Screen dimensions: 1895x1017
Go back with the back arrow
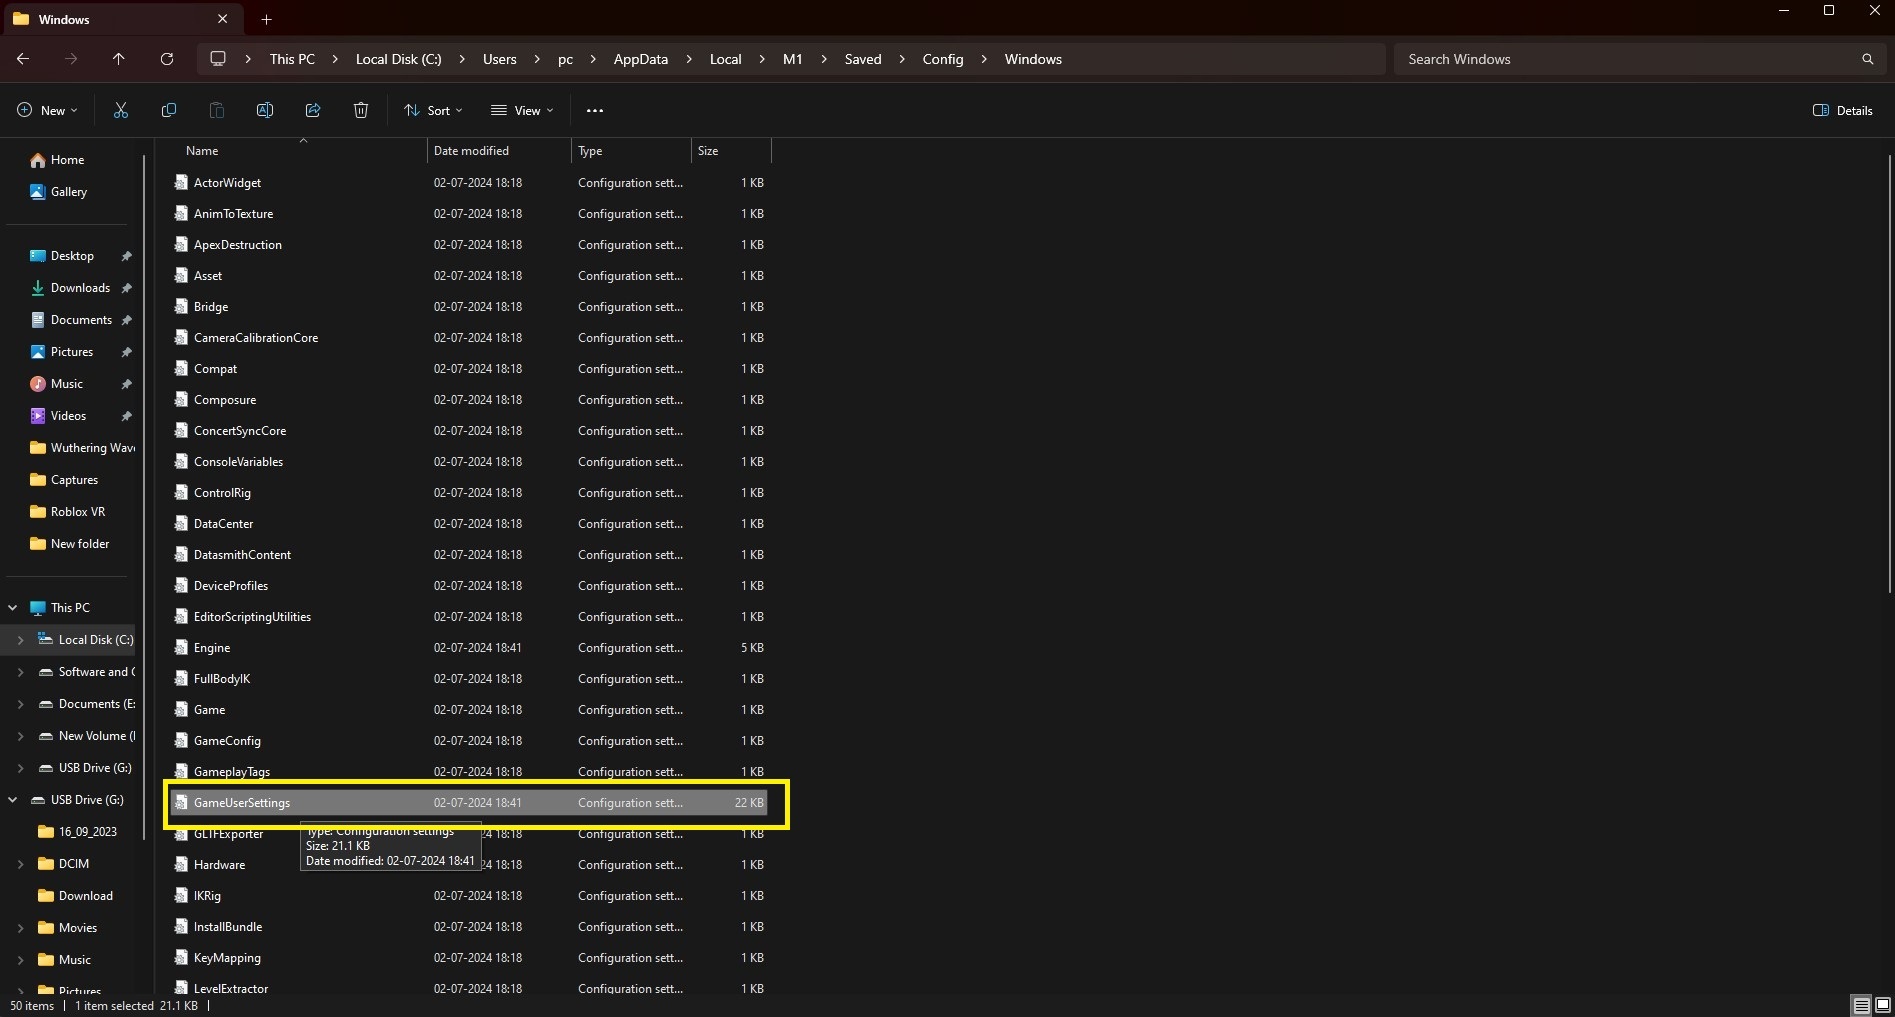coord(23,59)
